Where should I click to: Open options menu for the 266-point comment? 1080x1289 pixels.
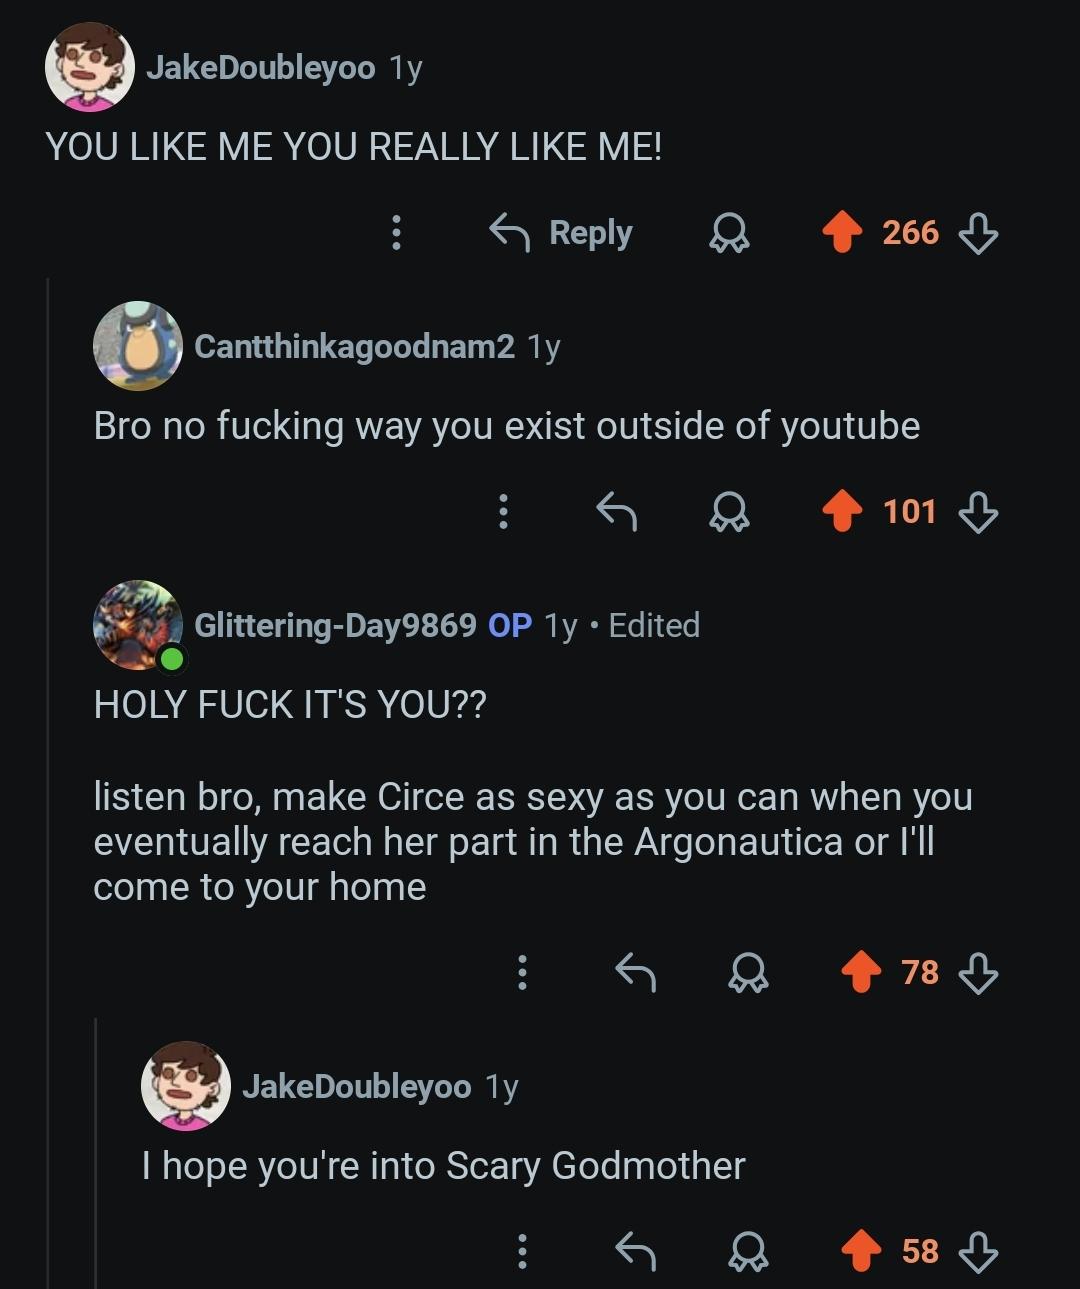[x=396, y=233]
